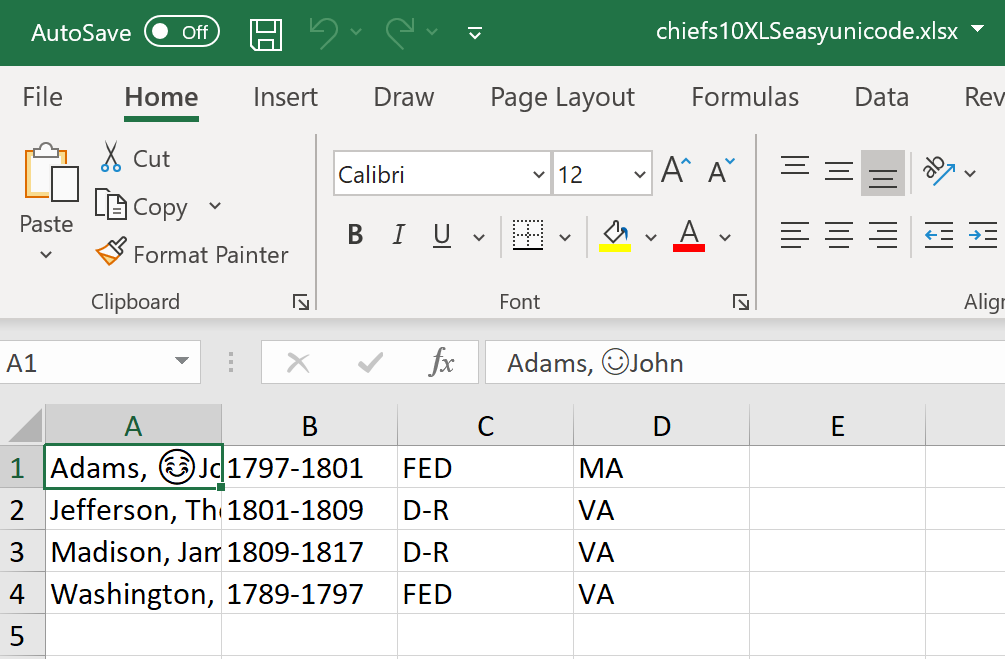Toggle Italic formatting
Viewport: 1005px width, 659px height.
(x=399, y=235)
